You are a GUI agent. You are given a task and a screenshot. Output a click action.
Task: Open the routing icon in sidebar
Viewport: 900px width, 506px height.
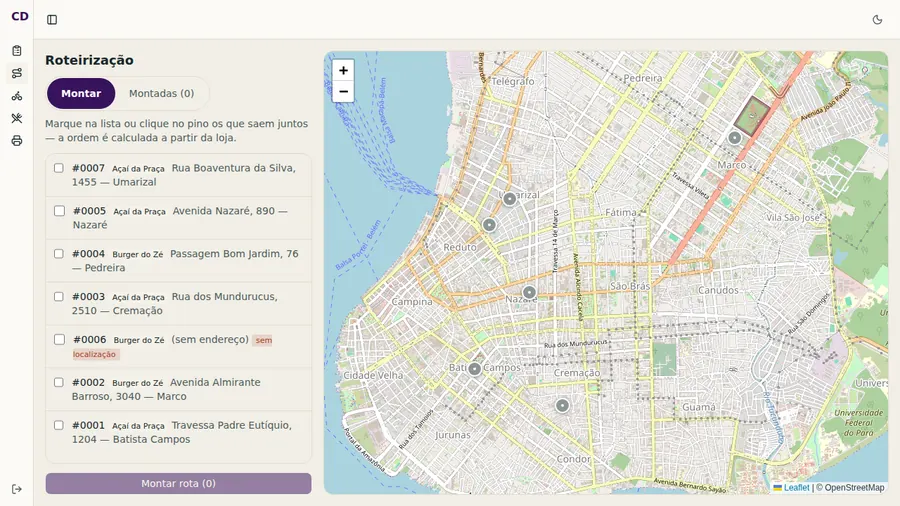click(x=17, y=73)
